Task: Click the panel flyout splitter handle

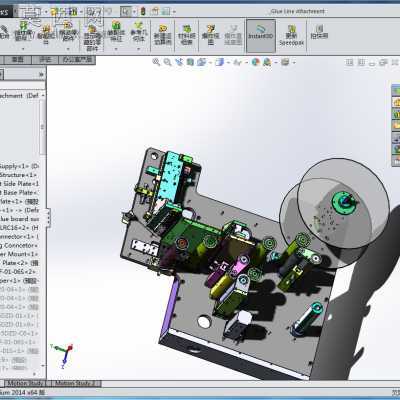Action: (x=49, y=218)
